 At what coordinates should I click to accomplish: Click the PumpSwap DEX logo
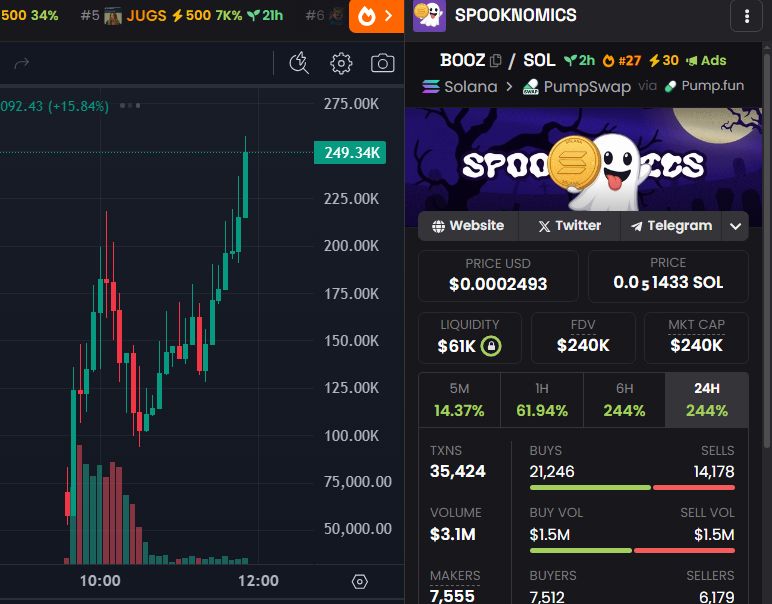point(530,87)
